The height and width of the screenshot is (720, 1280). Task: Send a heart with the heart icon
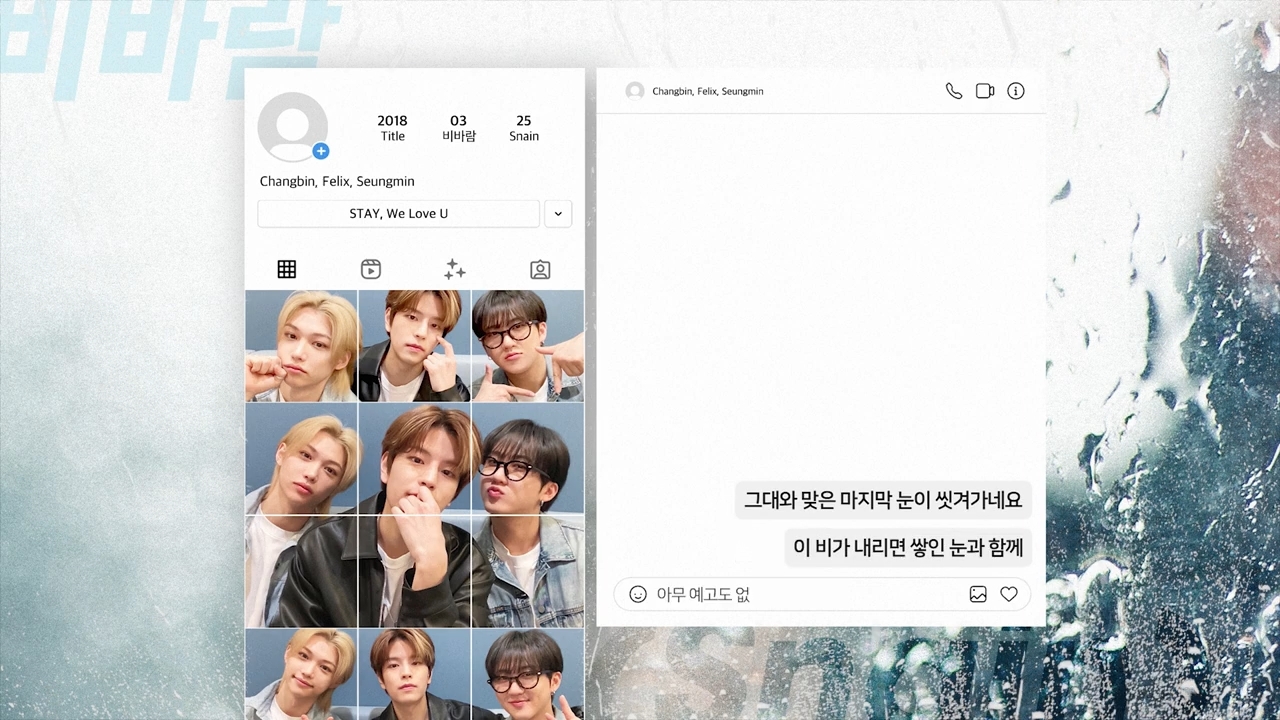[1009, 594]
